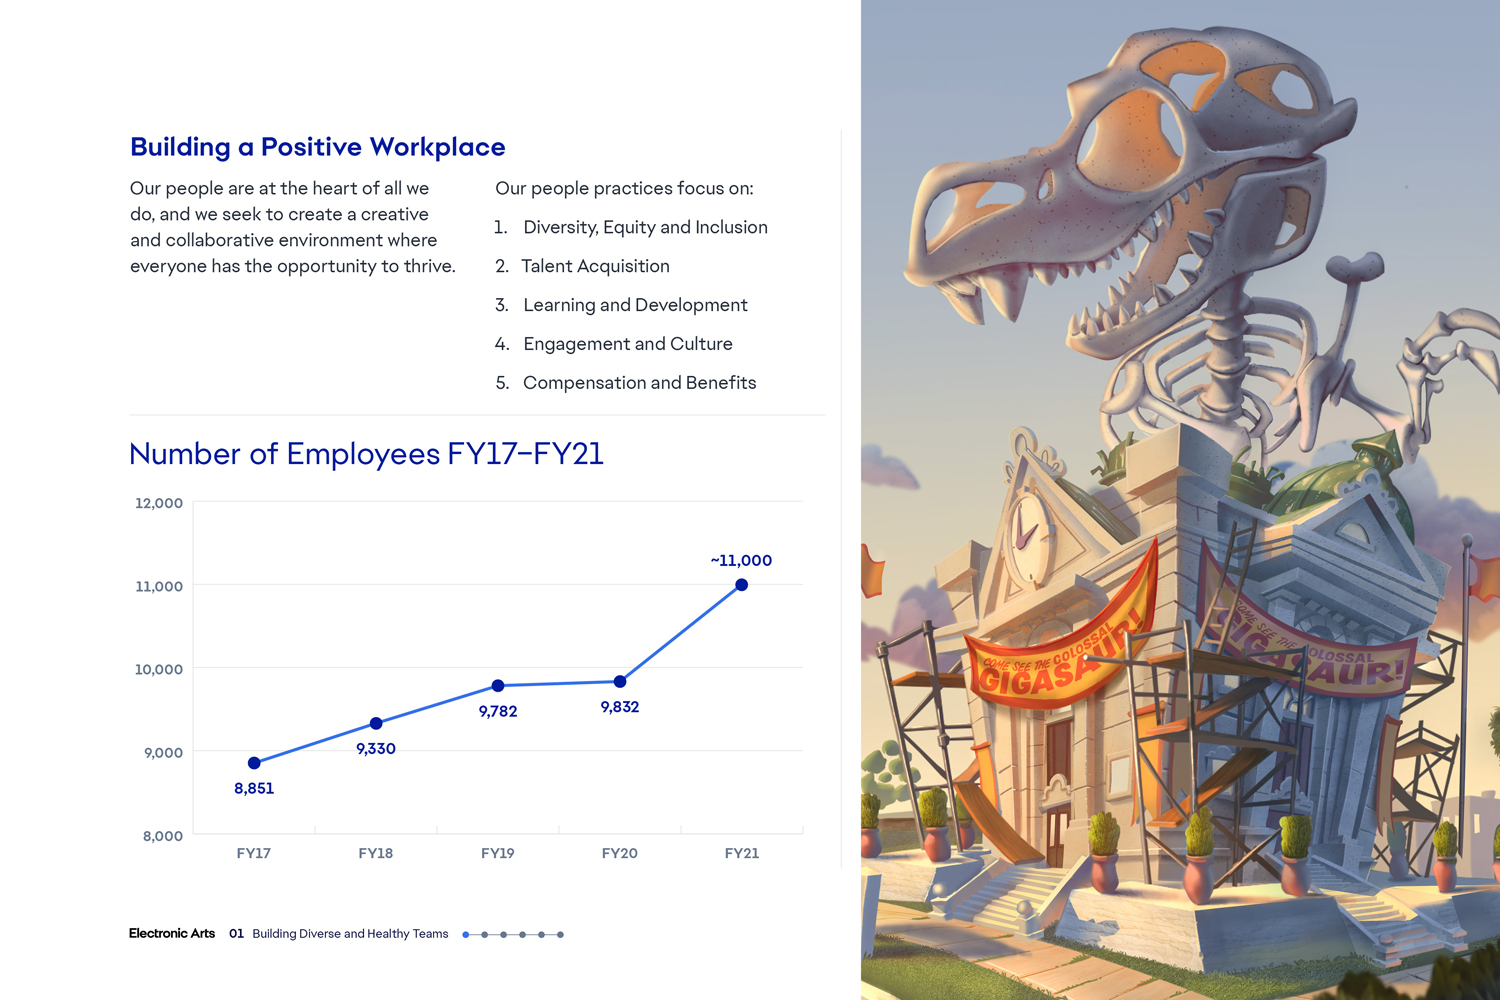Click 'Learning and Development' in the list

pos(635,305)
